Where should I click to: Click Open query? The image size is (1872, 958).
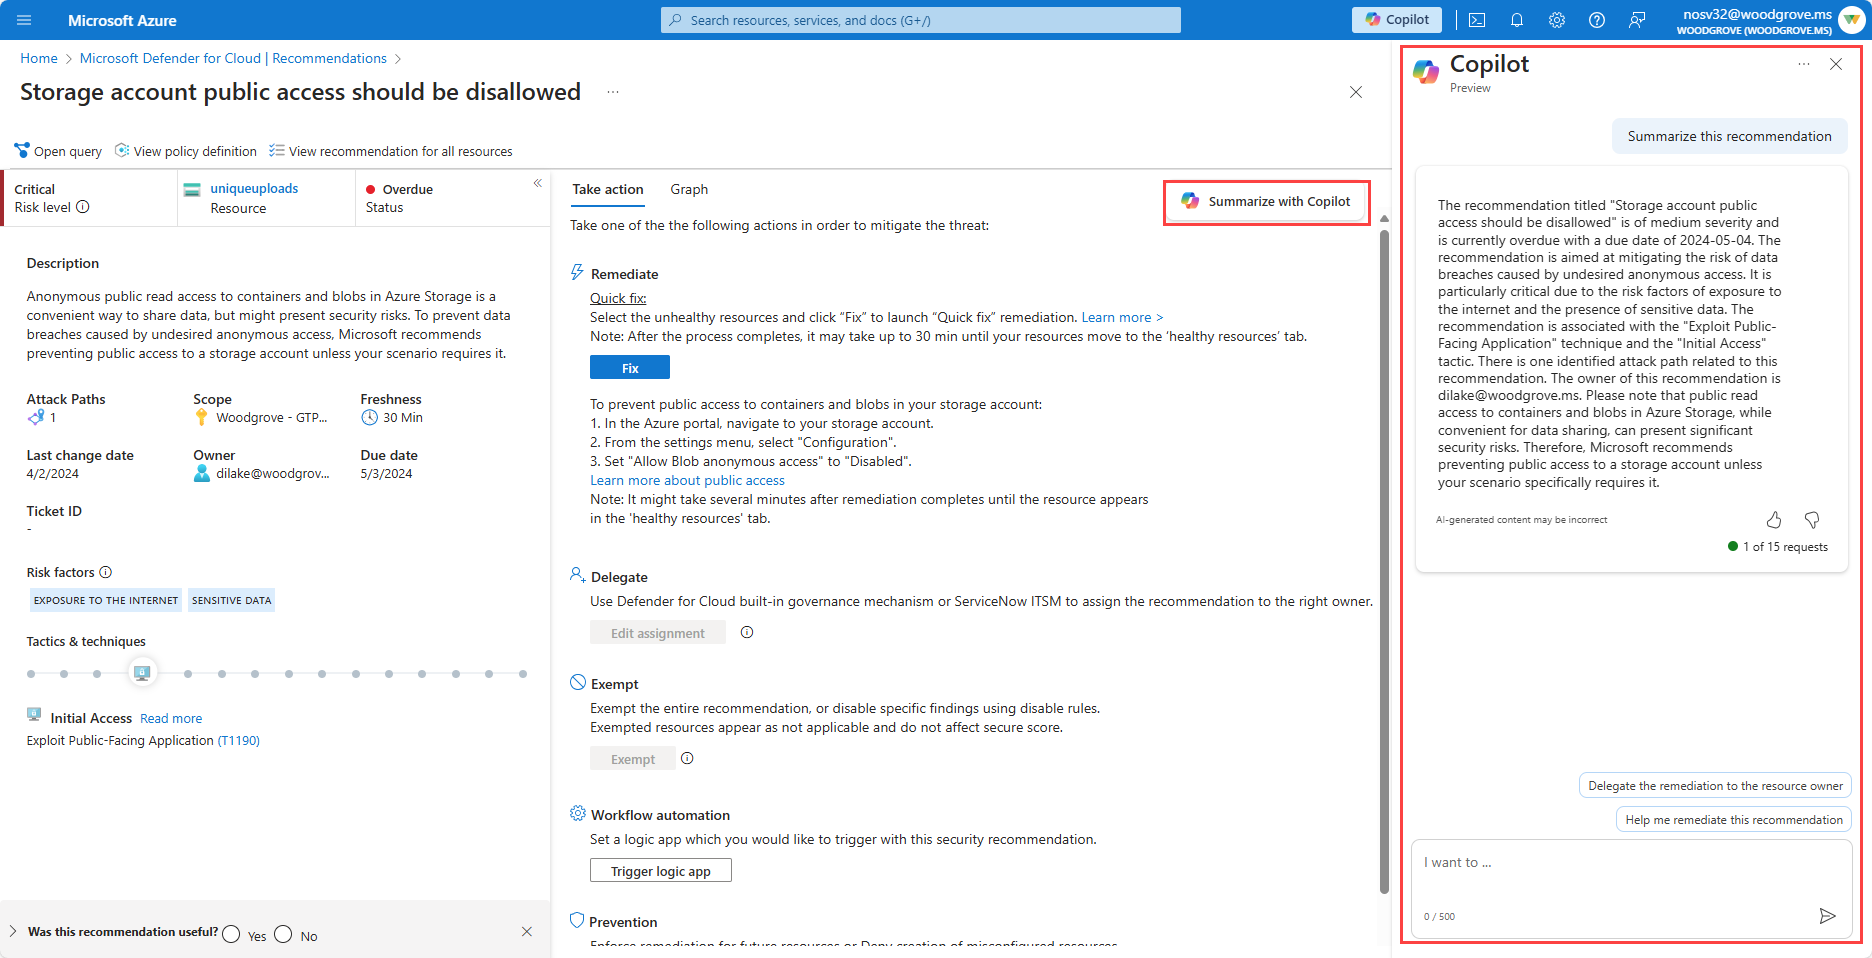[x=58, y=151]
